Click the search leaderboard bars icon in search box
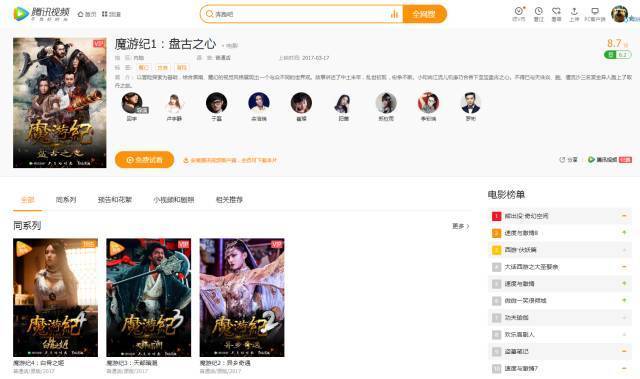This screenshot has width=640, height=379. [394, 14]
